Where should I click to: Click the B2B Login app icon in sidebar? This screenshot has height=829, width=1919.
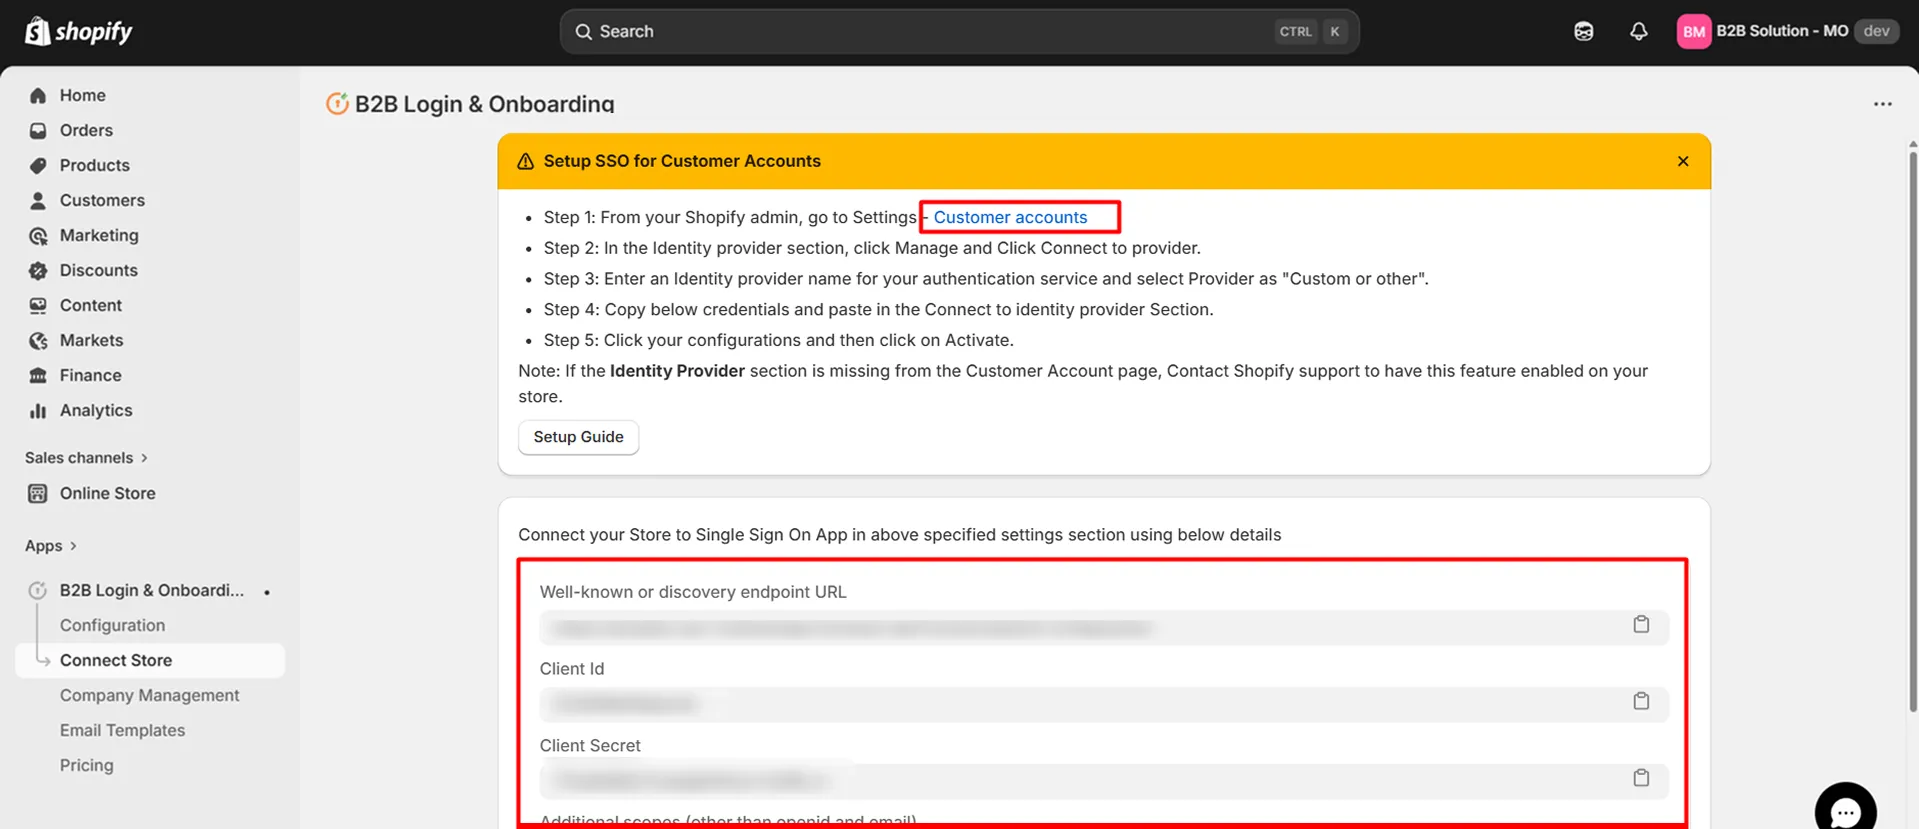pyautogui.click(x=38, y=590)
